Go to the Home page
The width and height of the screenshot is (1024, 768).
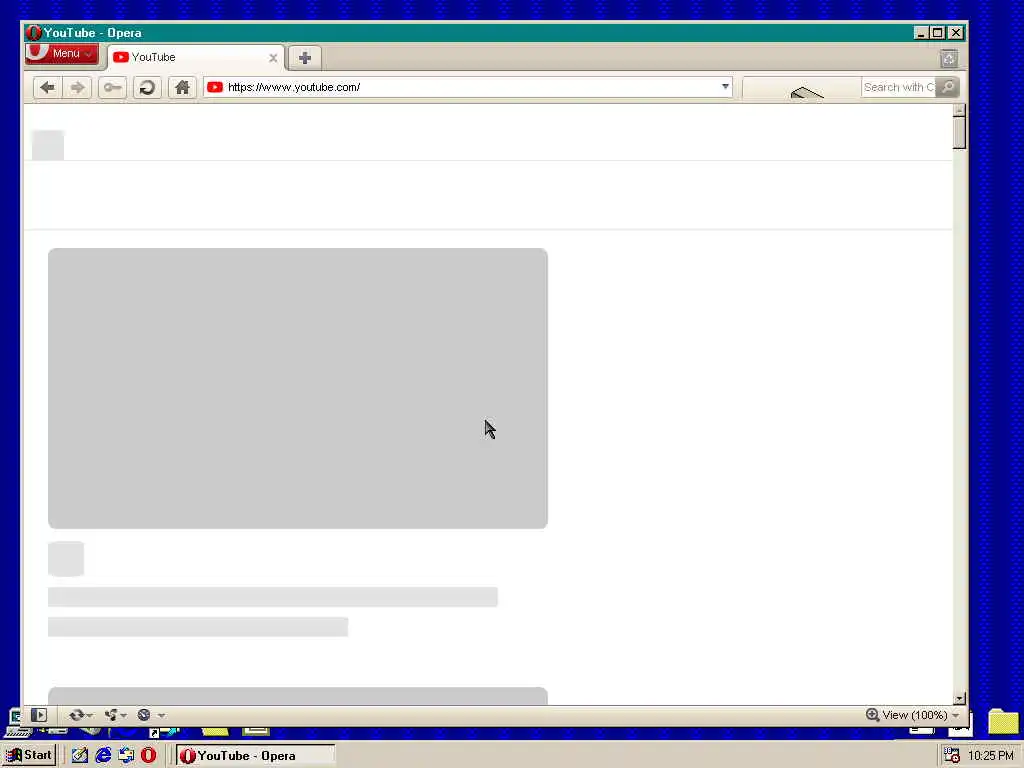click(x=182, y=88)
